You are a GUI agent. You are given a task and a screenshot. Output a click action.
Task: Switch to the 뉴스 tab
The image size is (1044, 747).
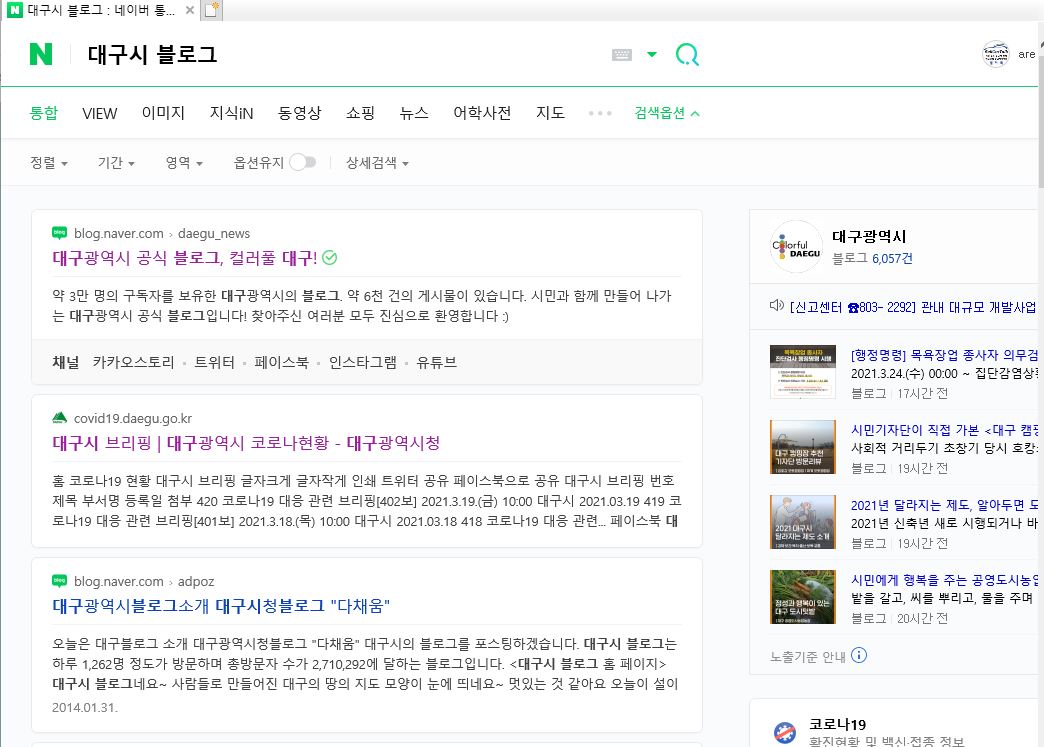click(414, 113)
